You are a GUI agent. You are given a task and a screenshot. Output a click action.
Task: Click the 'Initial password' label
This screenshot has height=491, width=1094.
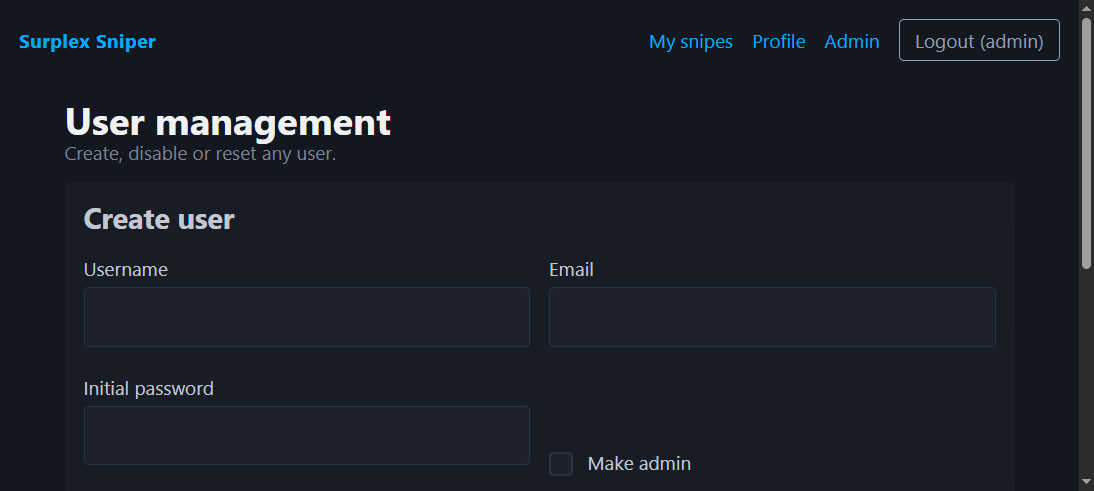click(149, 389)
